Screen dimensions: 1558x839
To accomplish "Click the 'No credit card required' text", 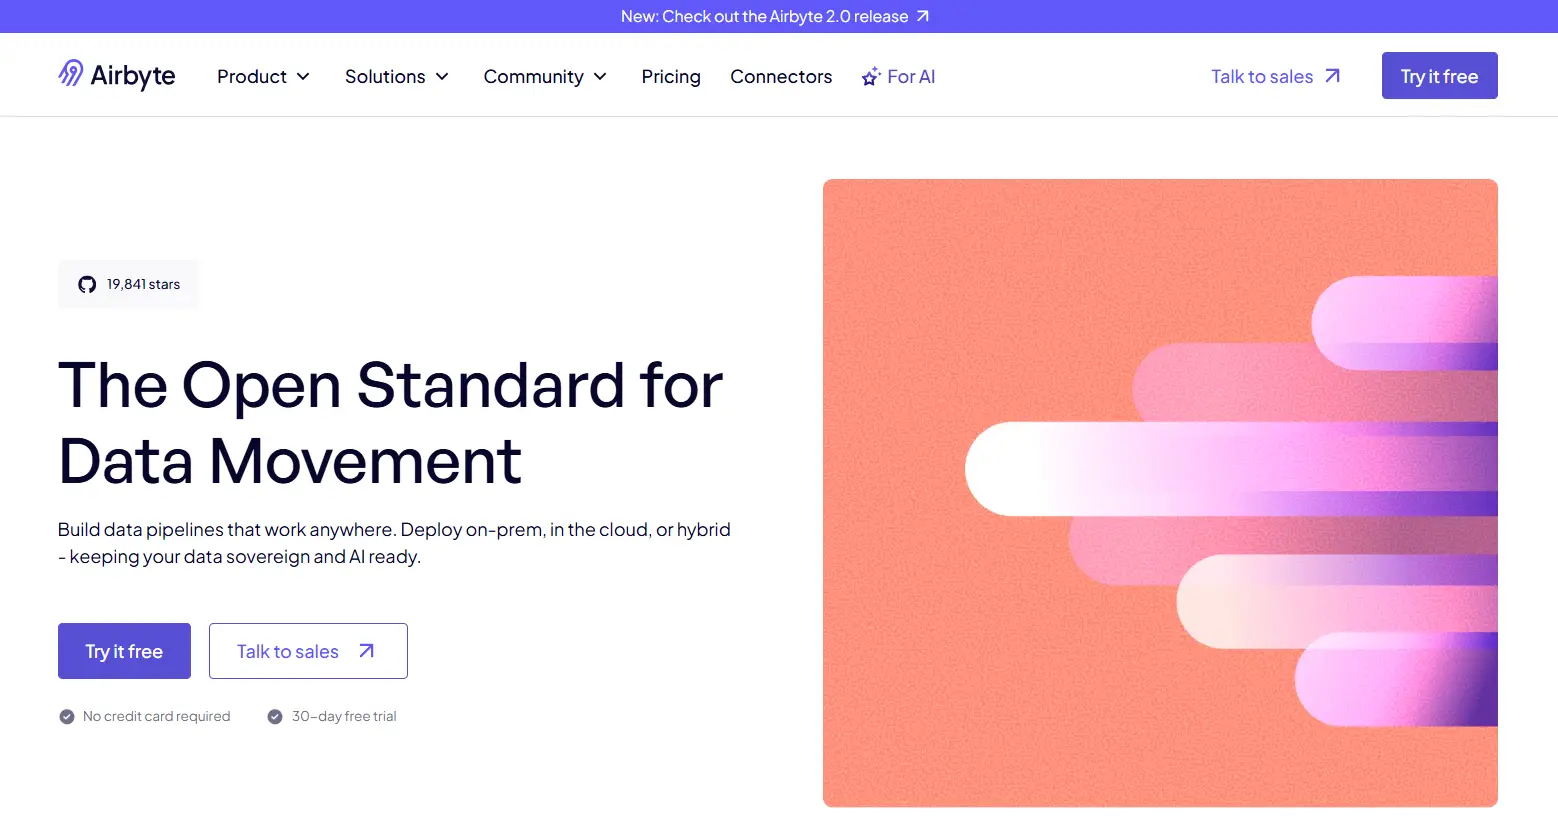I will tap(156, 717).
